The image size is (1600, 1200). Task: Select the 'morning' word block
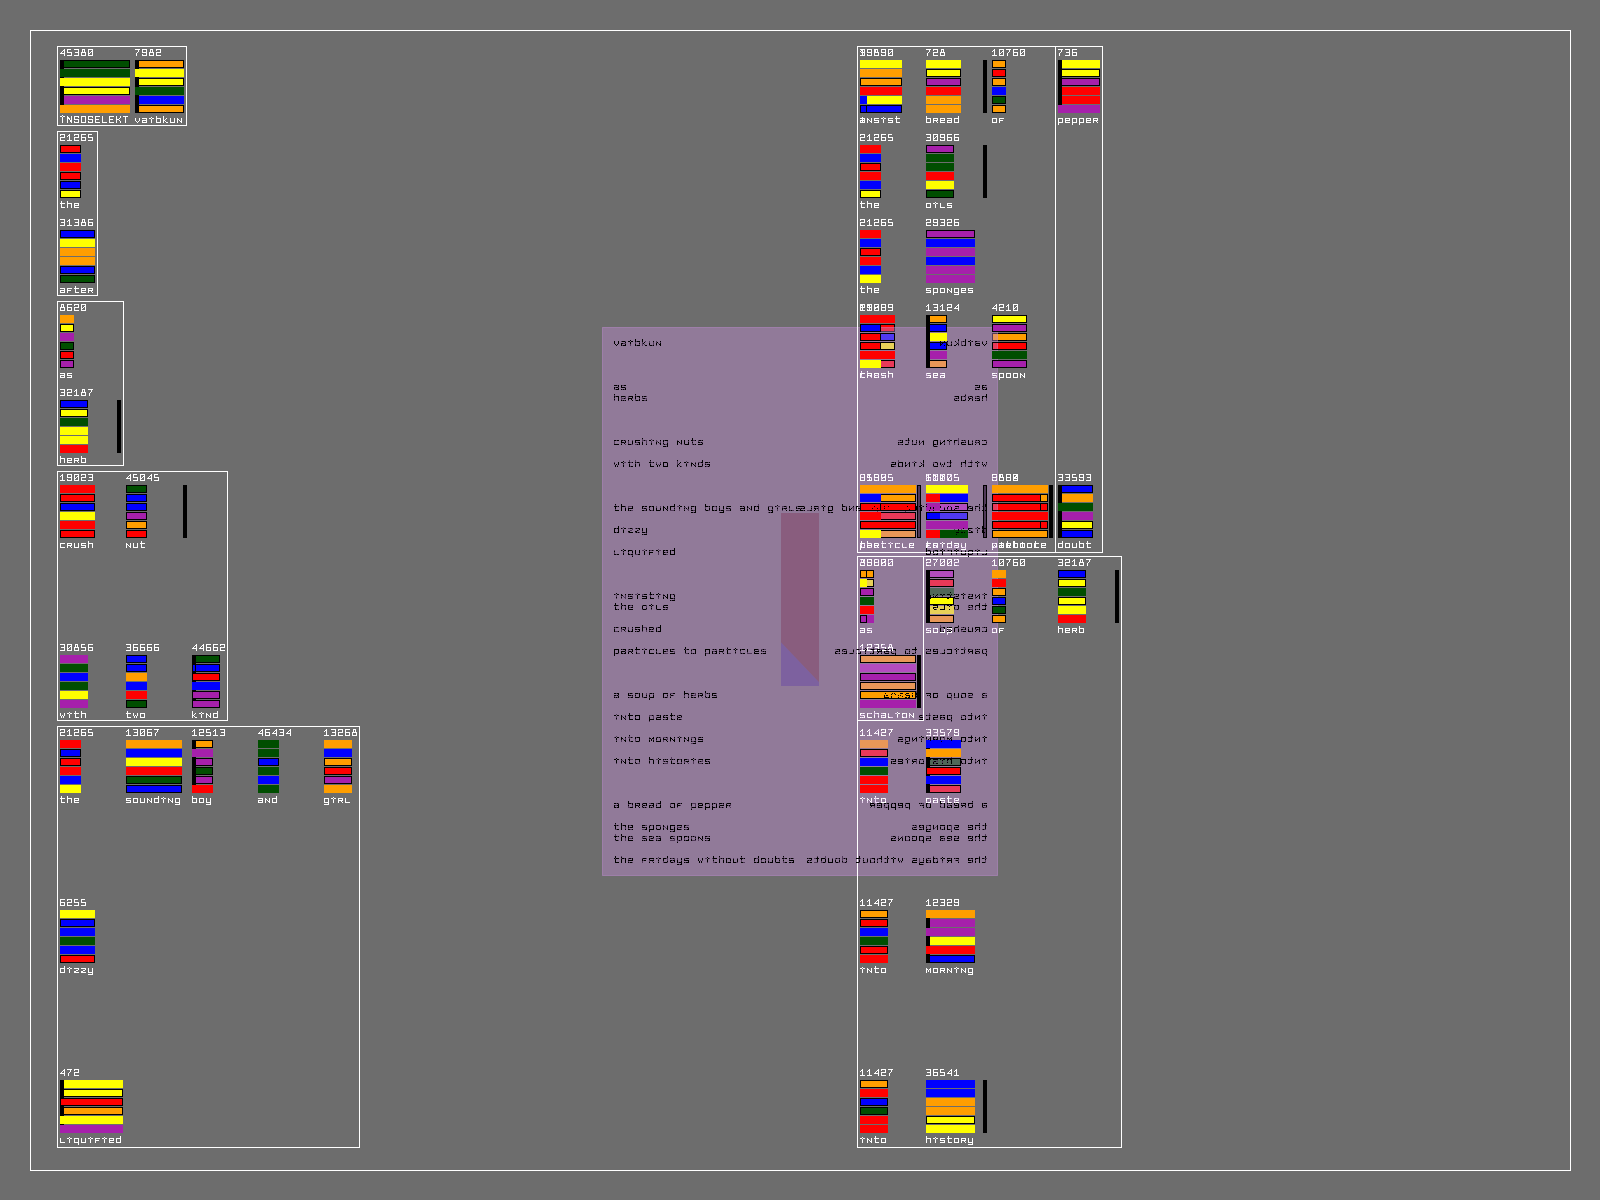pos(949,936)
